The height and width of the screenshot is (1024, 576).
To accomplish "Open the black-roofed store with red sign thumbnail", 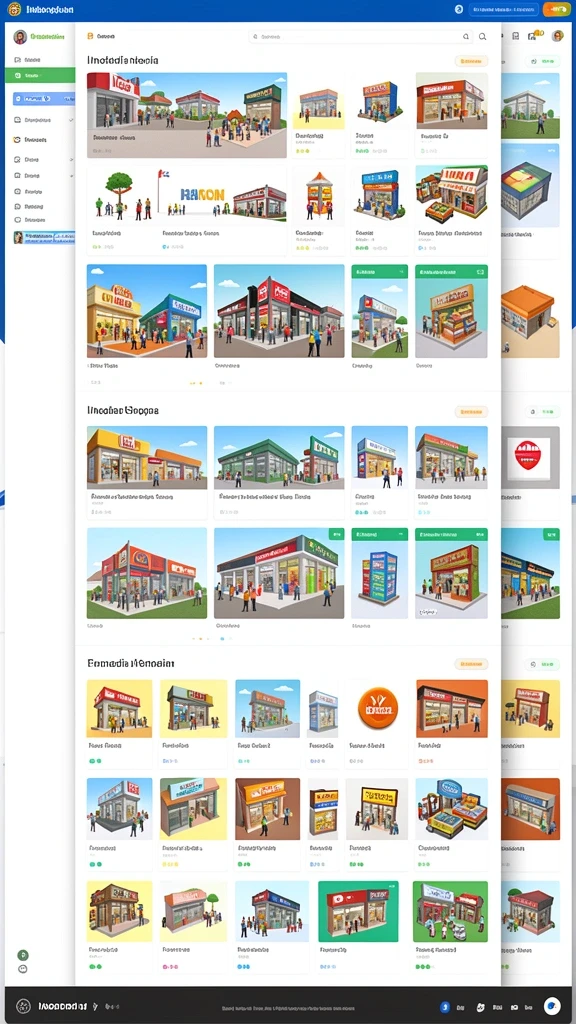I will (x=279, y=311).
